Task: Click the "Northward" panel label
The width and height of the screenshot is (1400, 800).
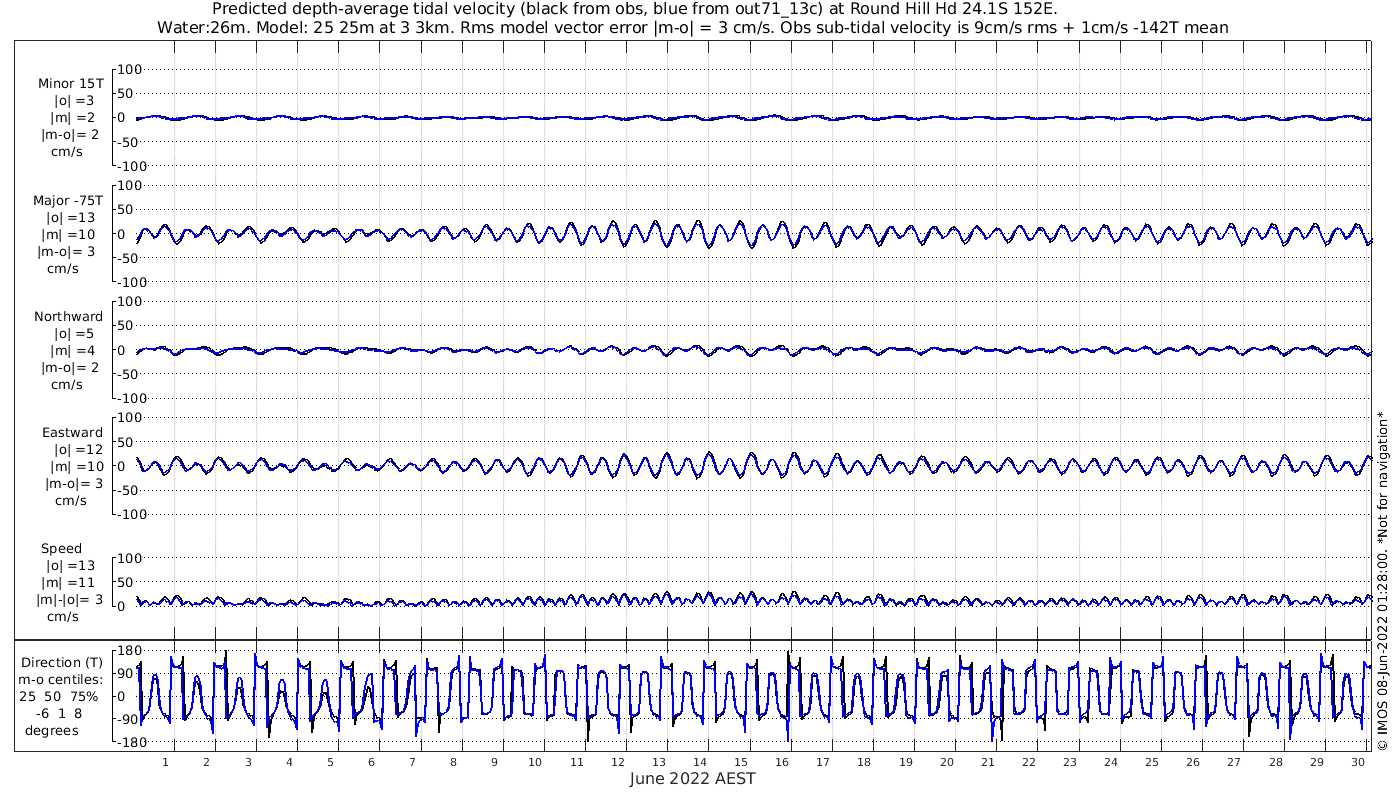Action: coord(69,317)
